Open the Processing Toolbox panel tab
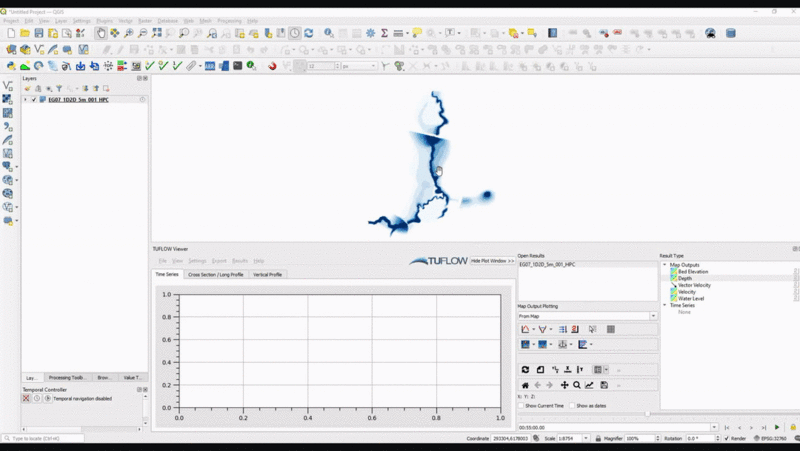The image size is (800, 451). [67, 378]
